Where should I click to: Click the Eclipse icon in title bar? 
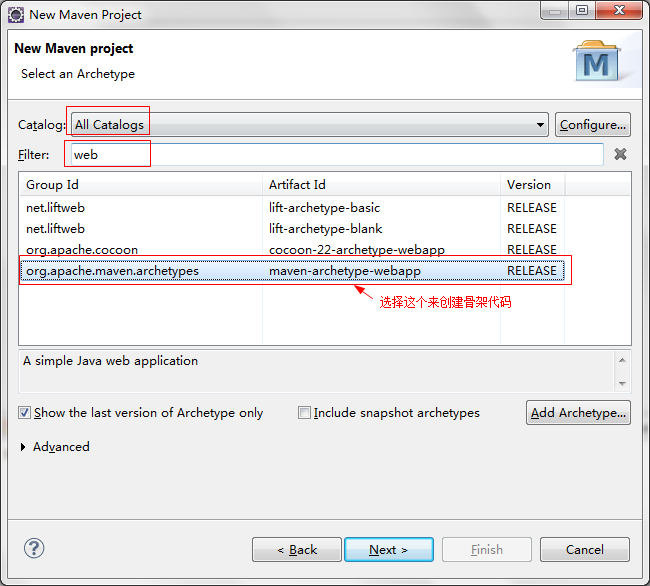pos(16,15)
